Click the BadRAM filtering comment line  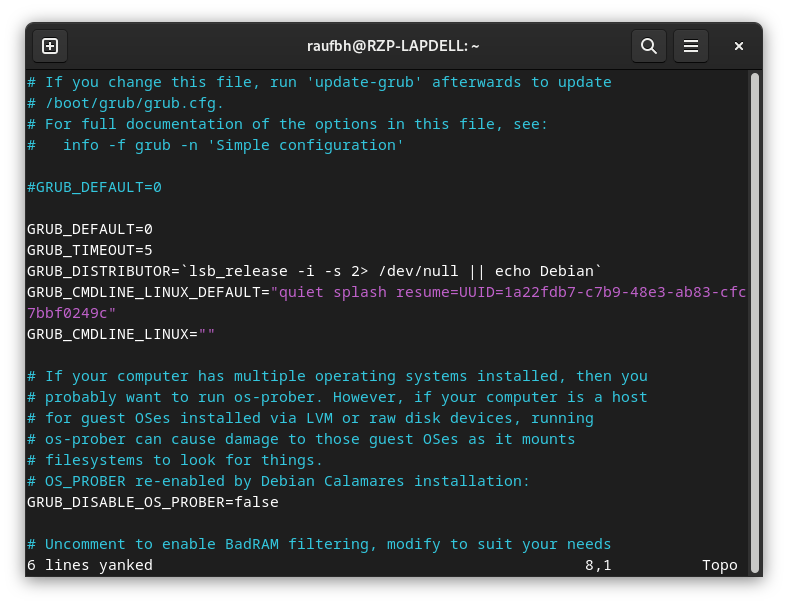[319, 544]
